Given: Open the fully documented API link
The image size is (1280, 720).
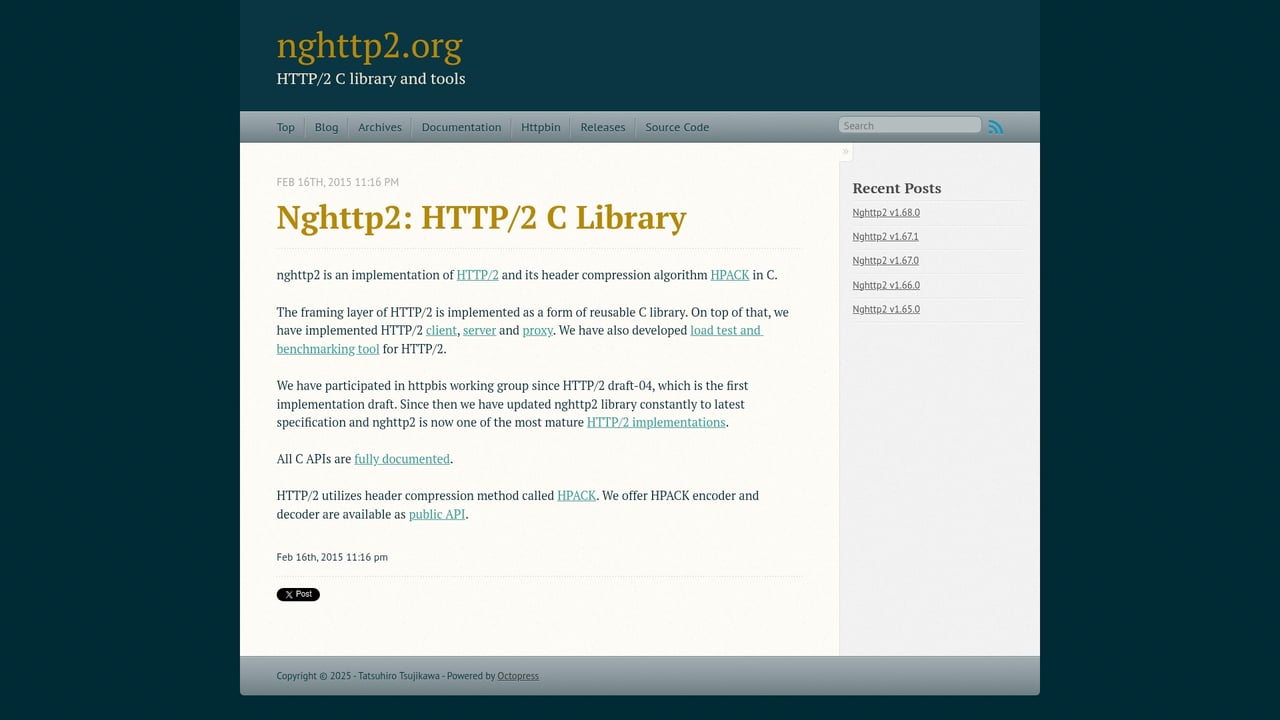Looking at the screenshot, I should [x=402, y=458].
